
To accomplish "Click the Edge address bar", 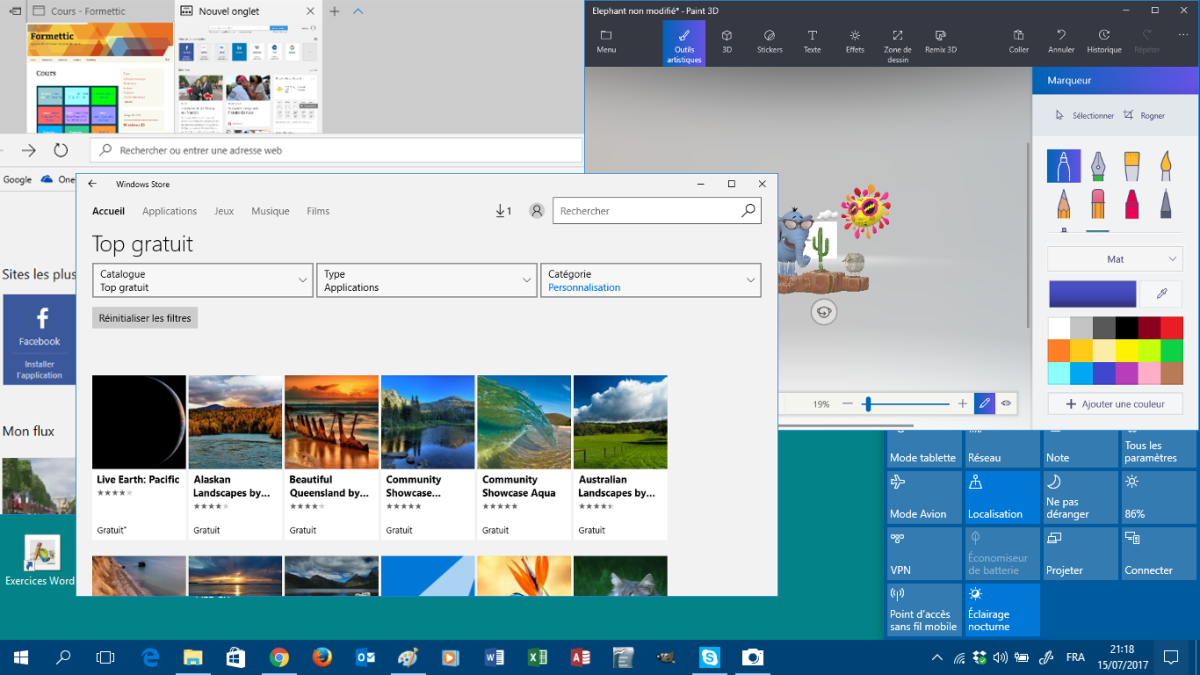I will 336,150.
